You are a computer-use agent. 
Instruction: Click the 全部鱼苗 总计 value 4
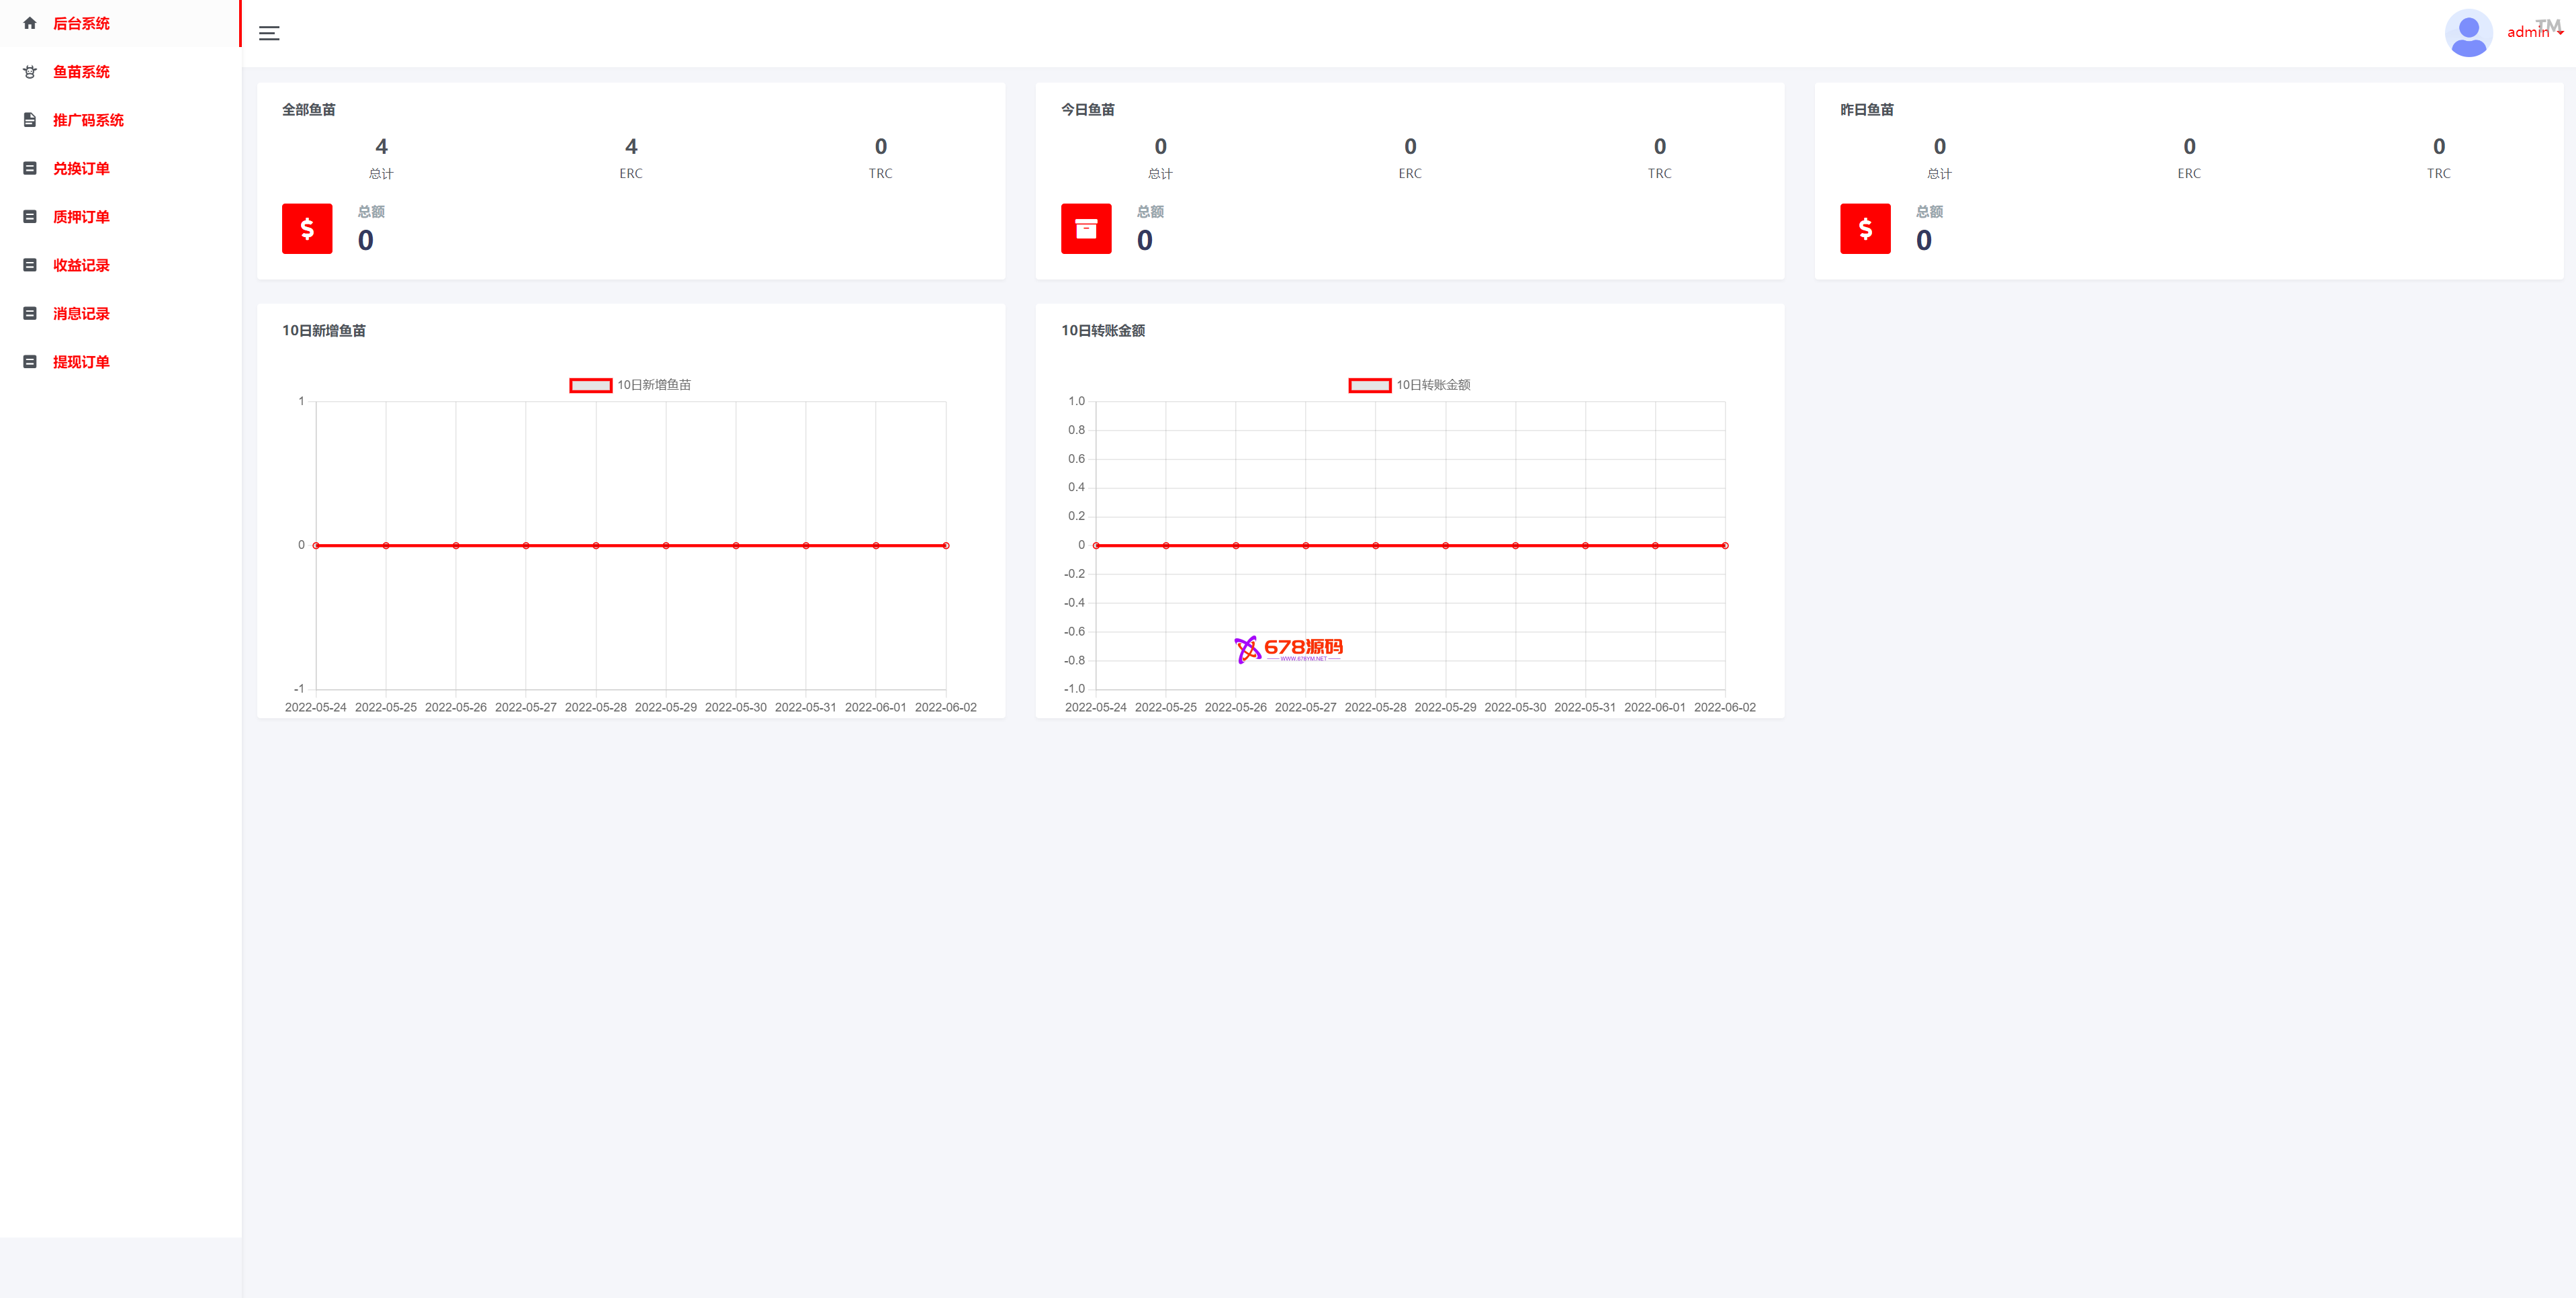381,147
